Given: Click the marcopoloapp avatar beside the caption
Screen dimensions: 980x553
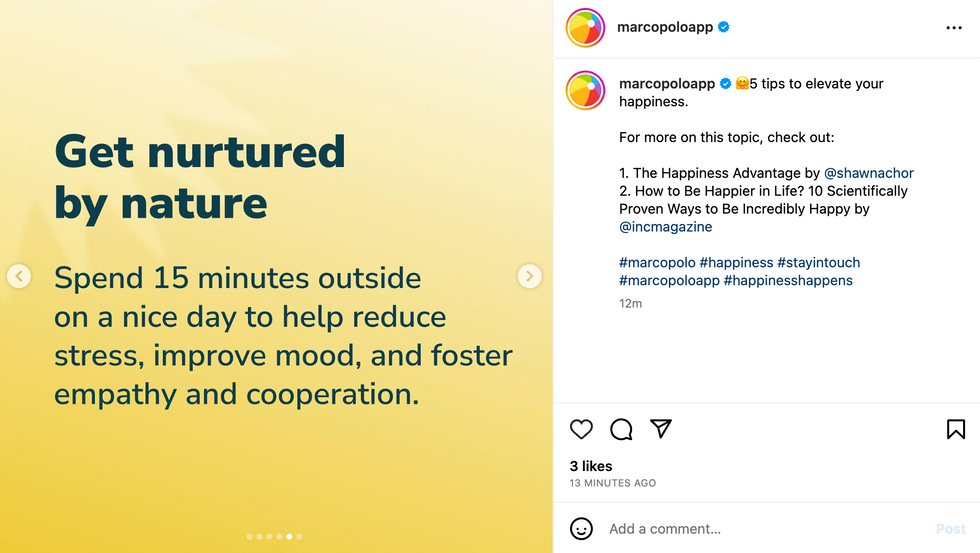Looking at the screenshot, I should point(586,90).
